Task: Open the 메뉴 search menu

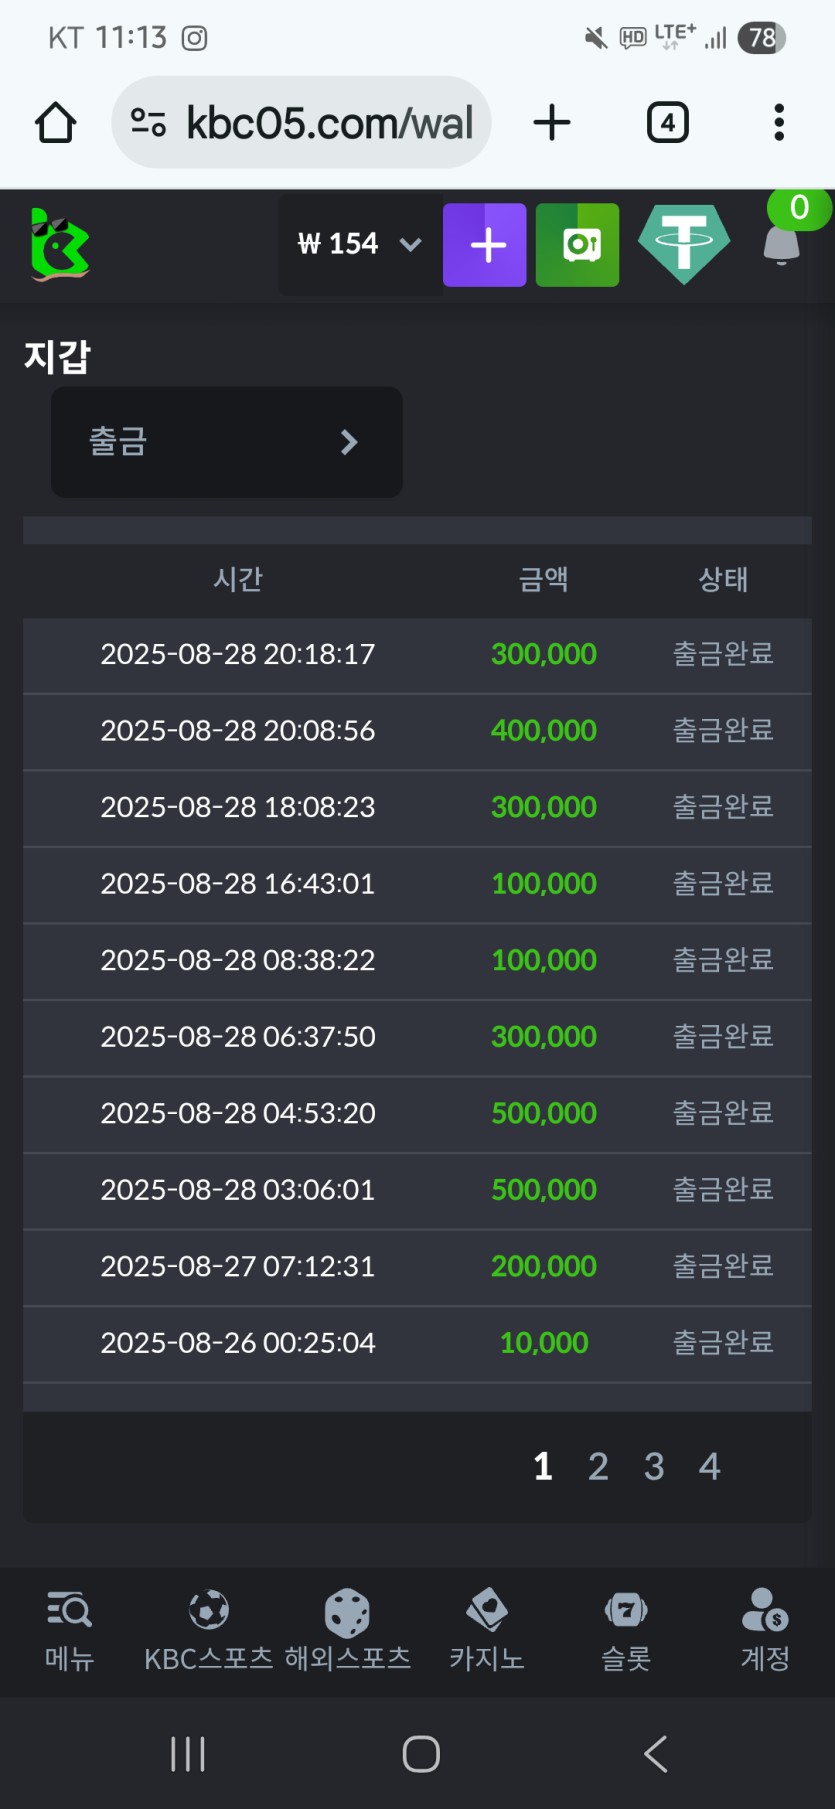Action: [69, 1630]
